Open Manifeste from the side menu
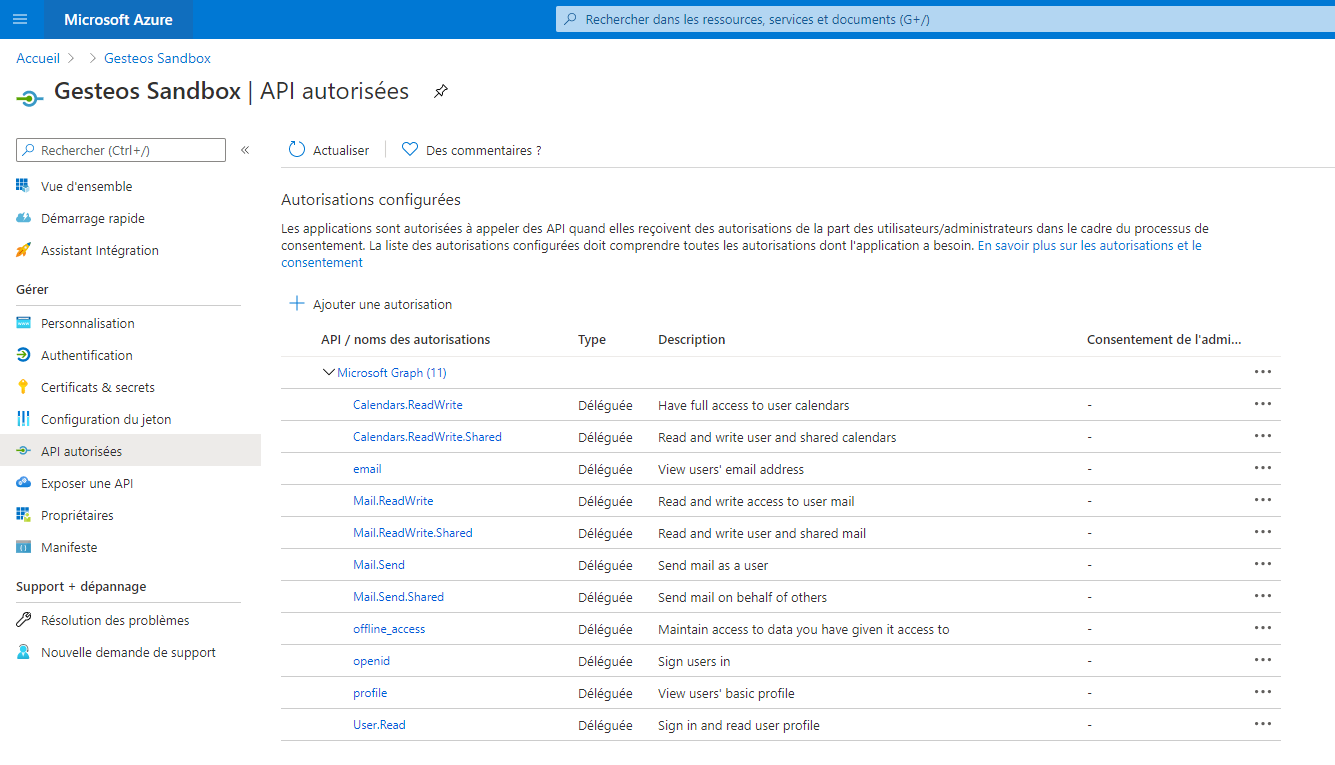 point(69,547)
